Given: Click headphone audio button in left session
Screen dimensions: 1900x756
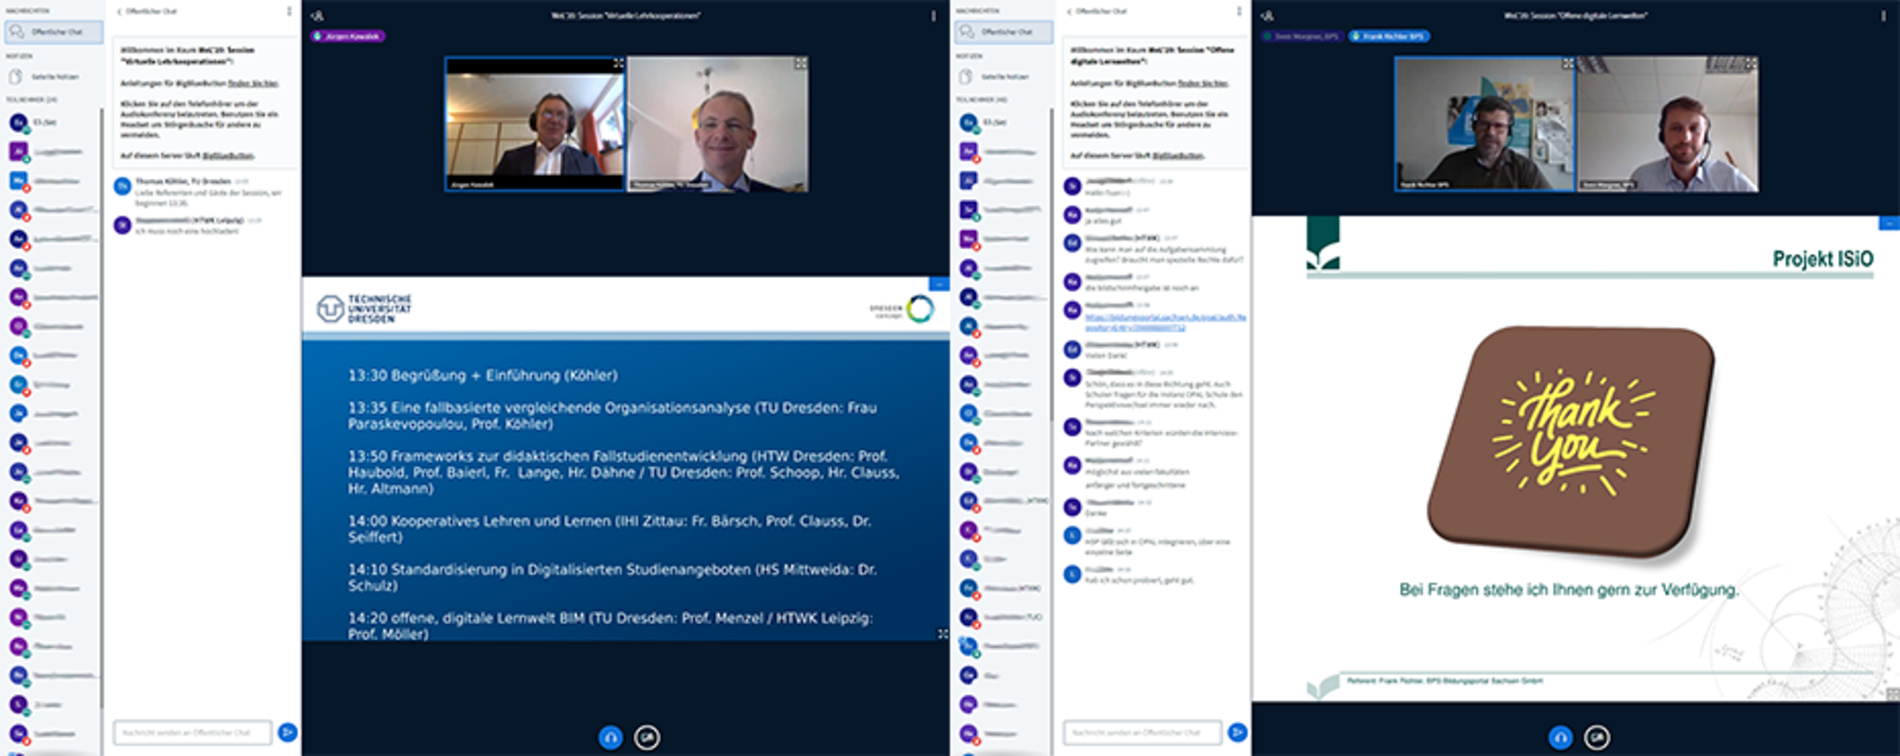Looking at the screenshot, I should coord(610,737).
